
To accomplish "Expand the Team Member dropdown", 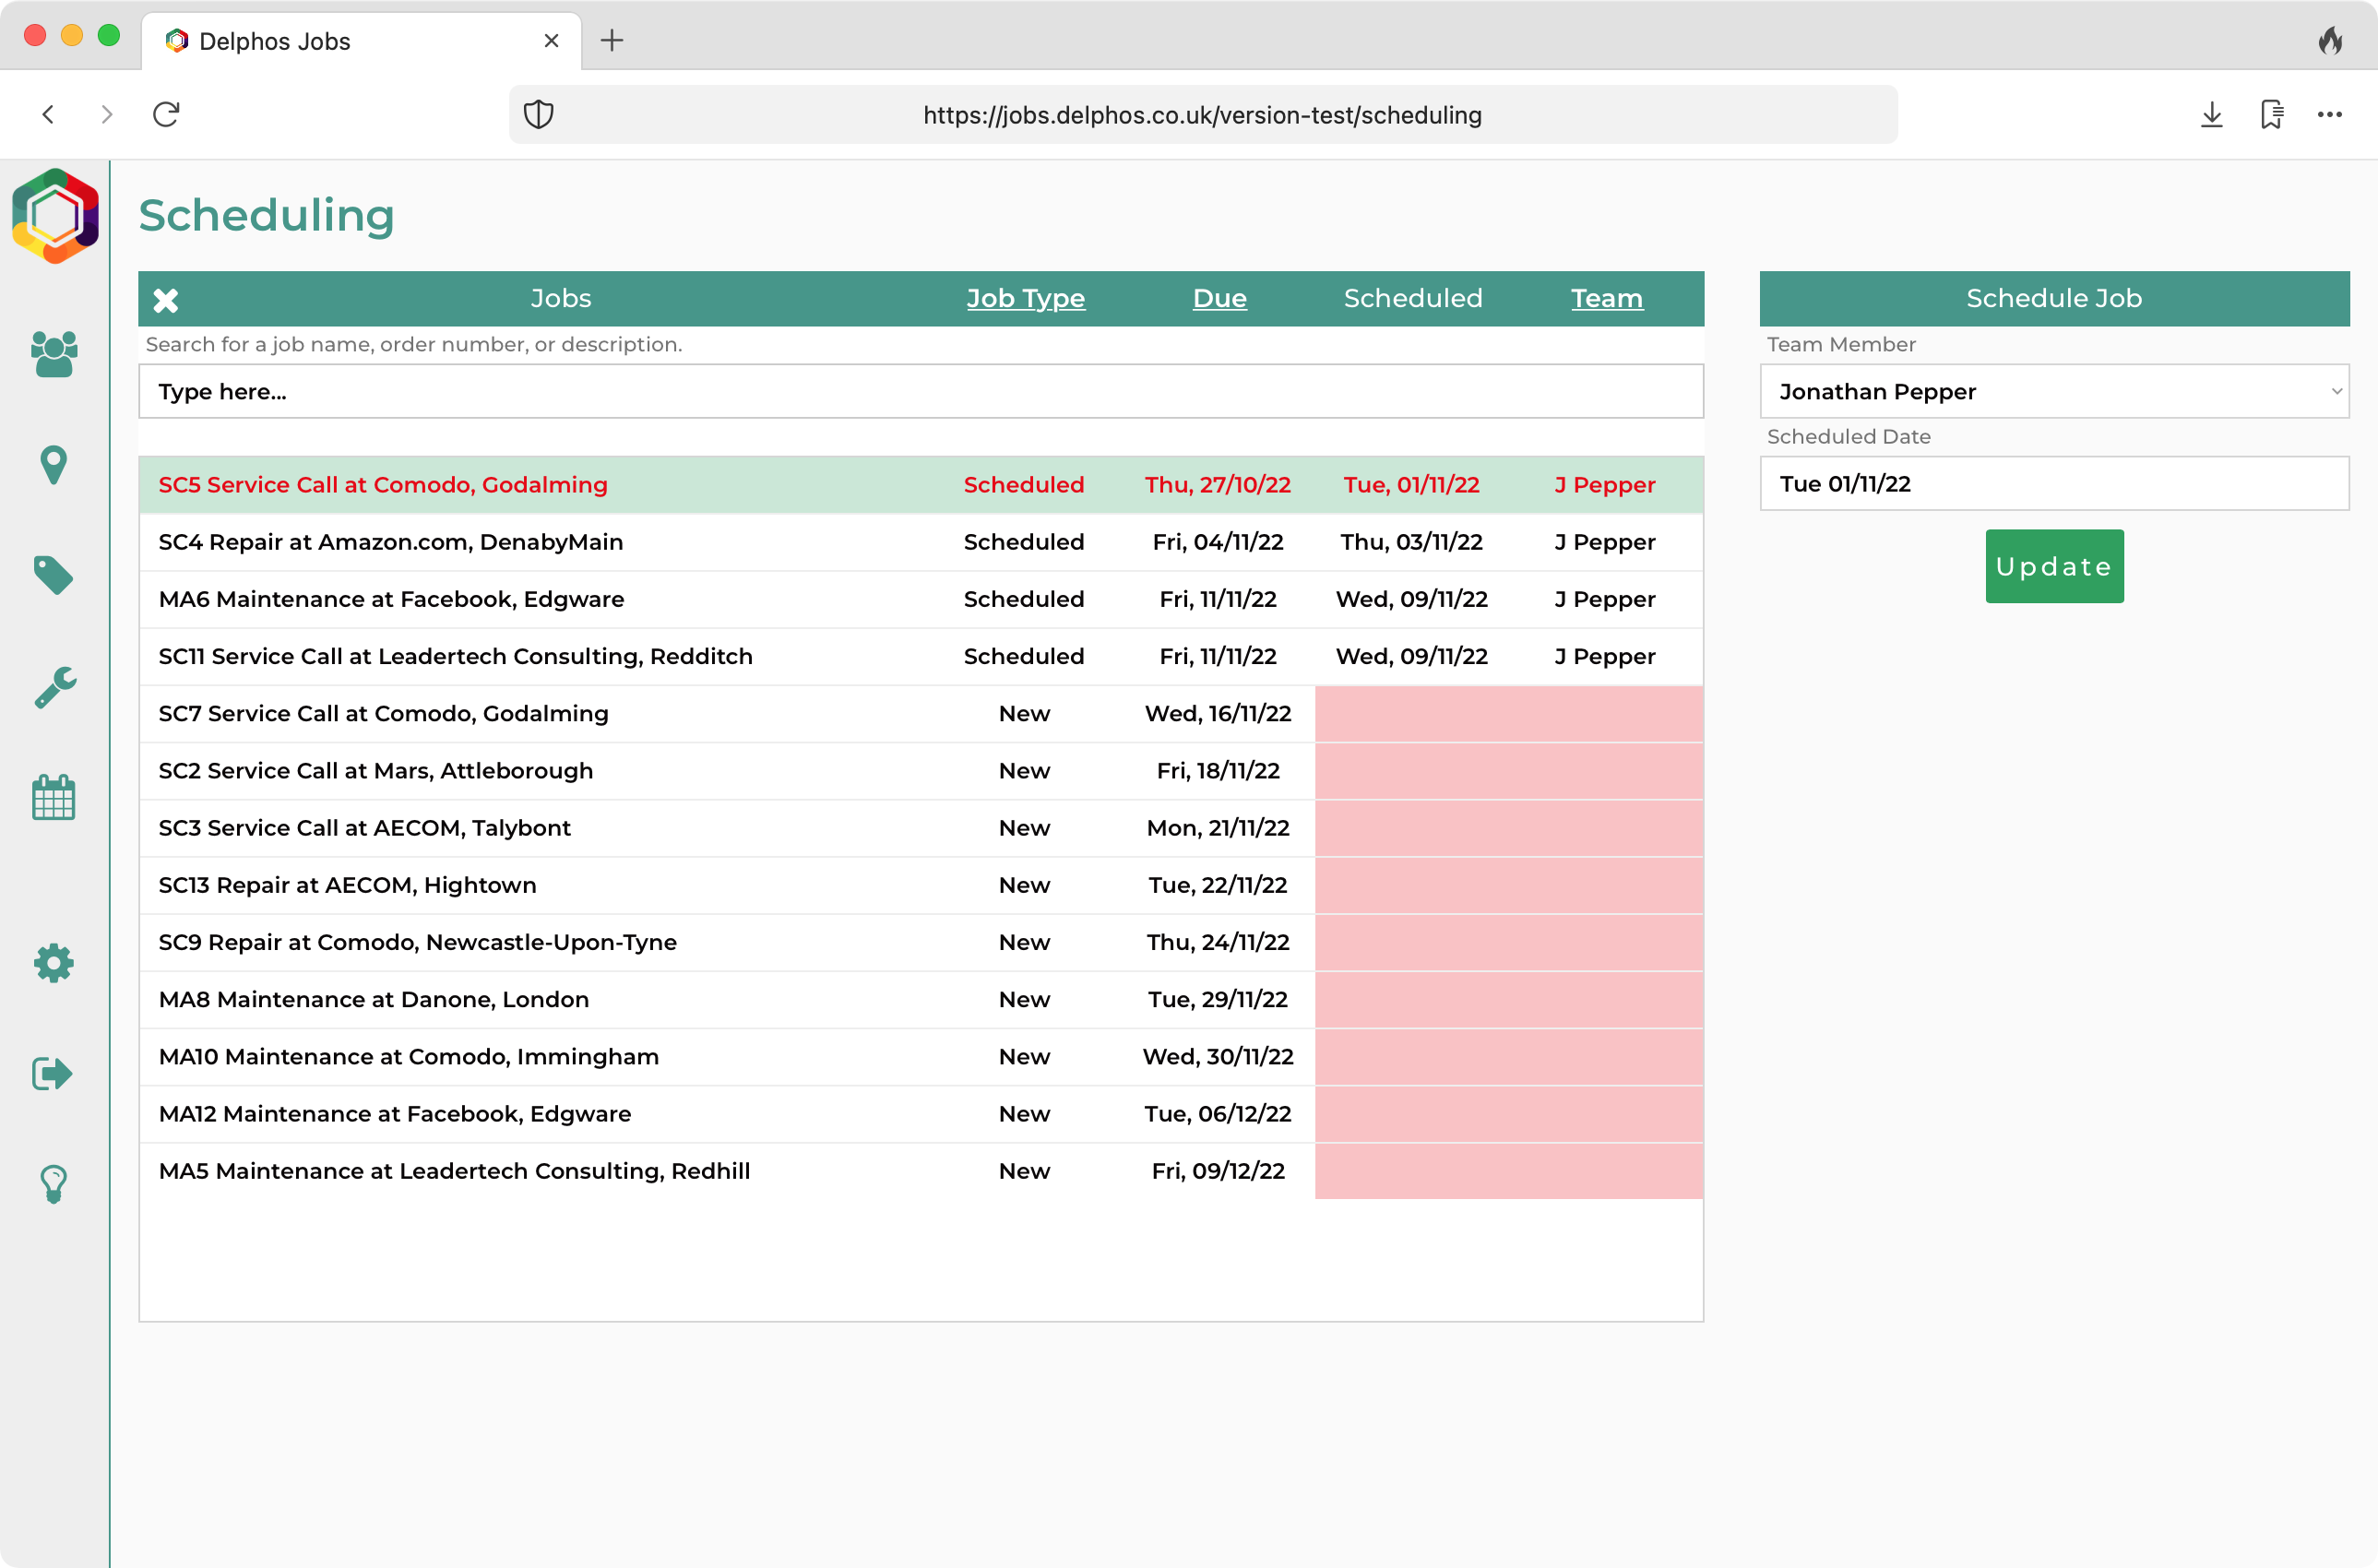I will tap(2053, 391).
